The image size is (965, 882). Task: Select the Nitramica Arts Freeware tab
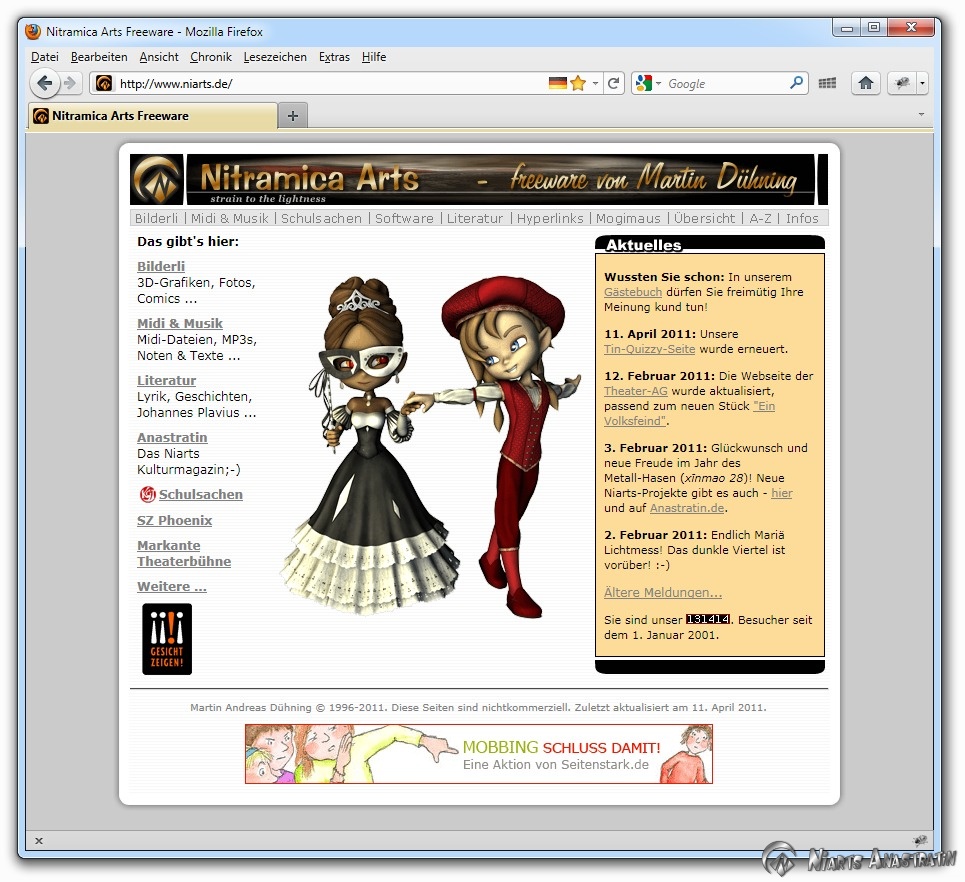[x=150, y=116]
